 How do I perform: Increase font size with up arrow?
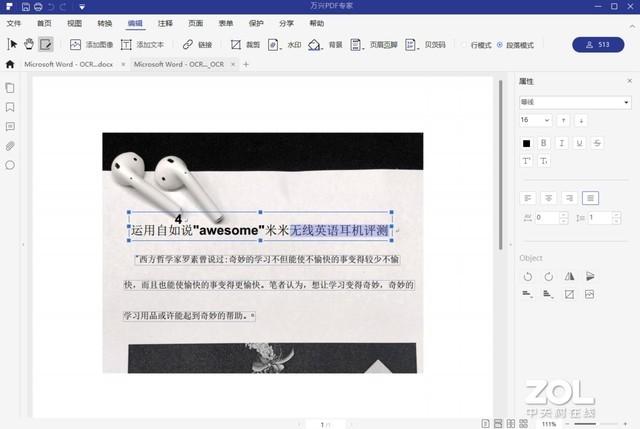click(563, 120)
